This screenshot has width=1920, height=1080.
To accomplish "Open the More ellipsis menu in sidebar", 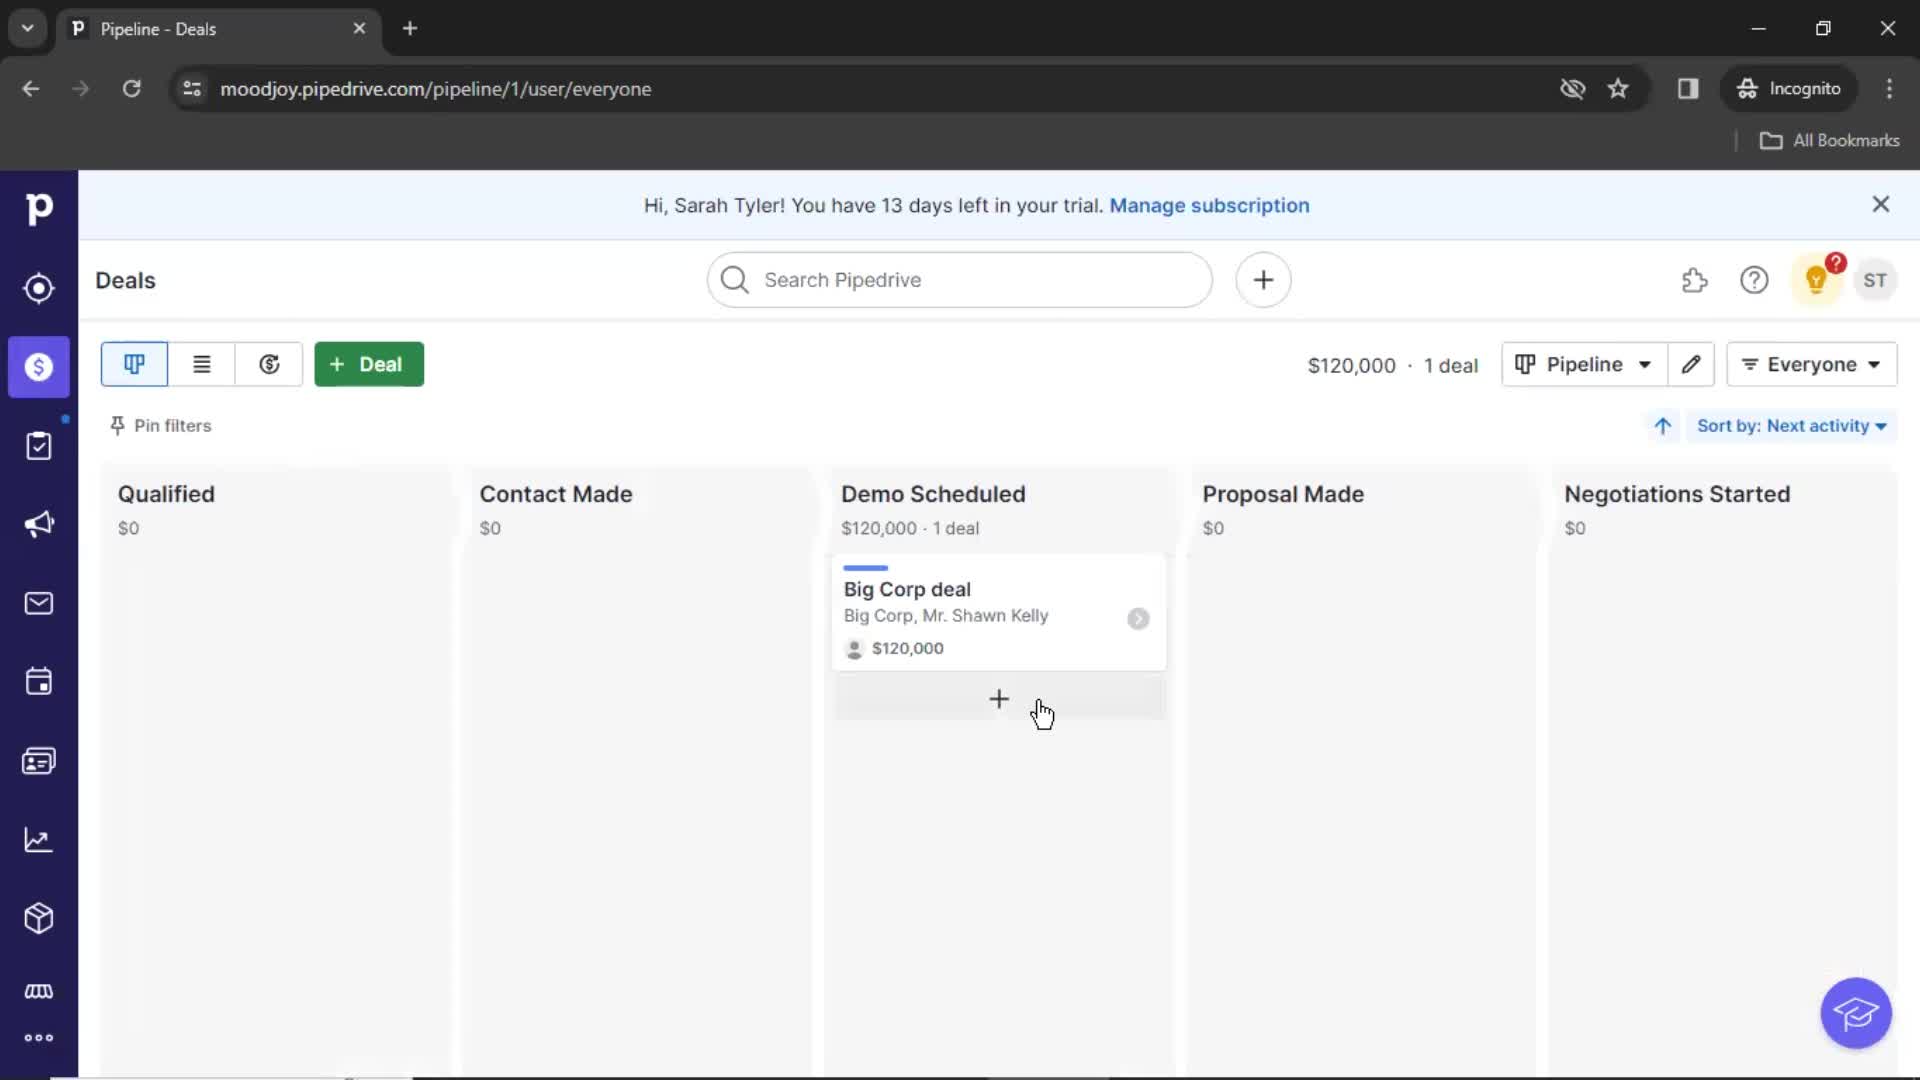I will click(x=39, y=1038).
